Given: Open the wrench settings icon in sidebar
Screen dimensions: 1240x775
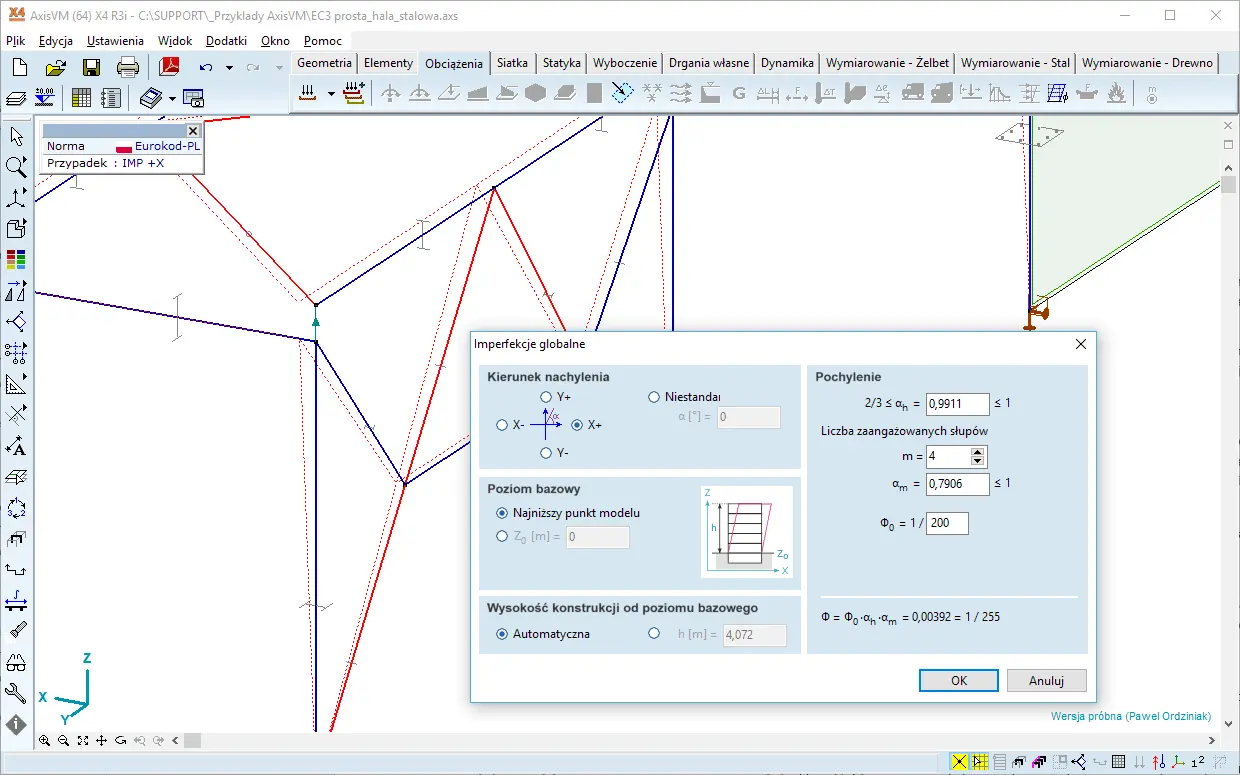Looking at the screenshot, I should tap(16, 693).
